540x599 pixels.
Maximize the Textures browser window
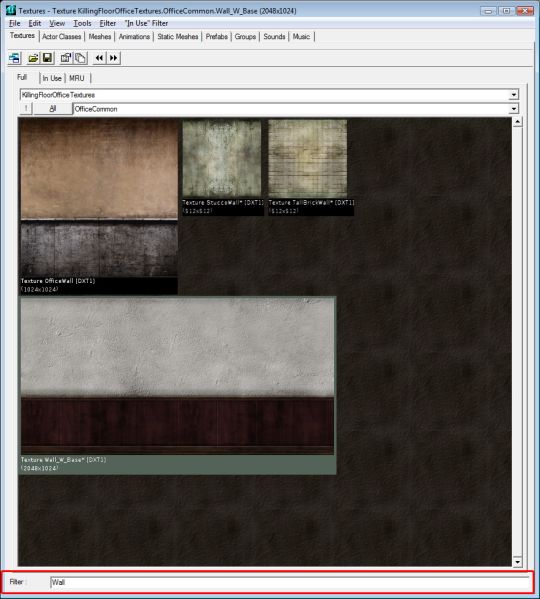pos(506,11)
